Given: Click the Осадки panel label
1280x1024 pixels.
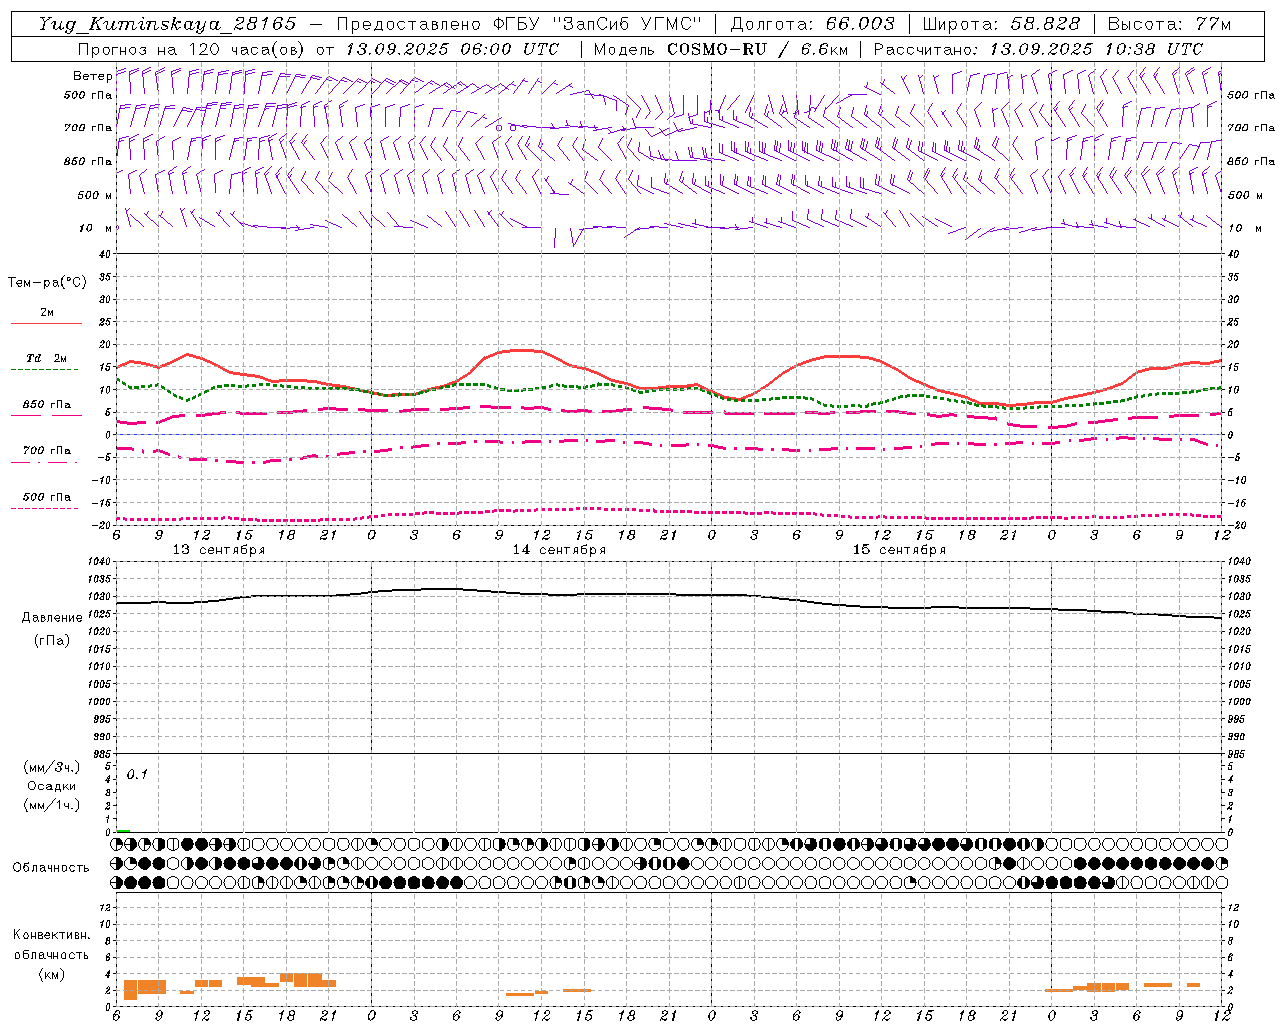Looking at the screenshot, I should click(52, 786).
